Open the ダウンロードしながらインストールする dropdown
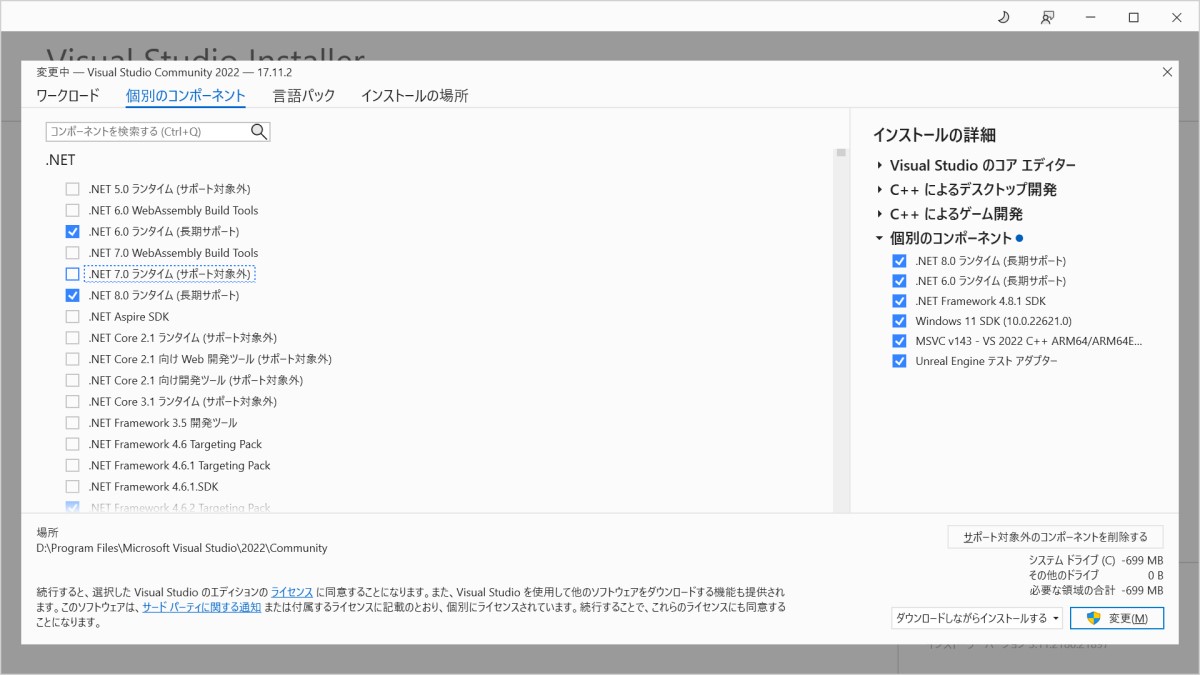The image size is (1200, 675). pos(977,618)
